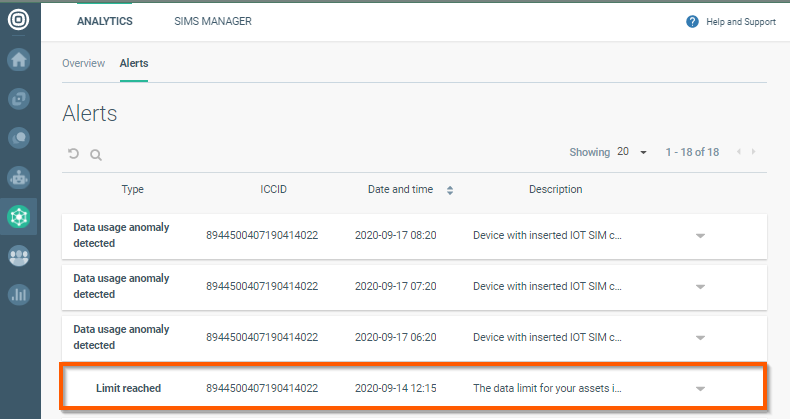
Task: Sort by Date and time arrows
Action: tap(450, 190)
